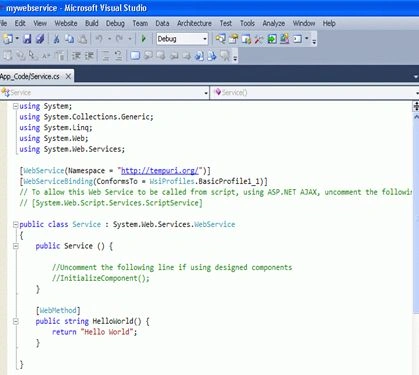
Task: Click the "Hello World" string literal
Action: click(107, 332)
